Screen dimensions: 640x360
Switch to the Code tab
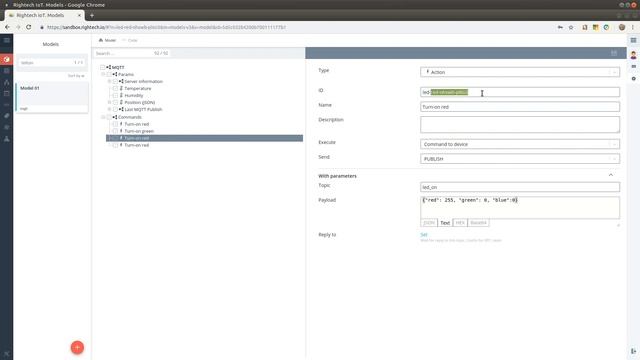pos(130,40)
